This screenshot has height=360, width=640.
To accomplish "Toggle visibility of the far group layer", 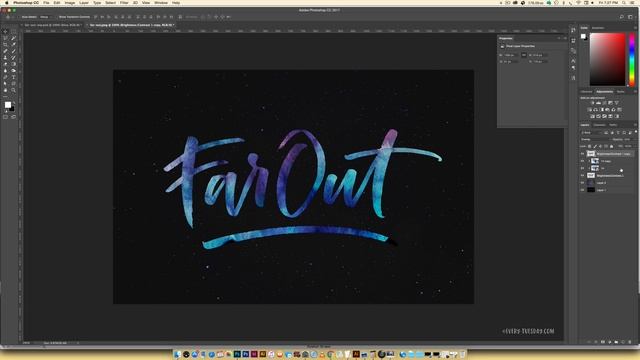I will click(x=582, y=168).
